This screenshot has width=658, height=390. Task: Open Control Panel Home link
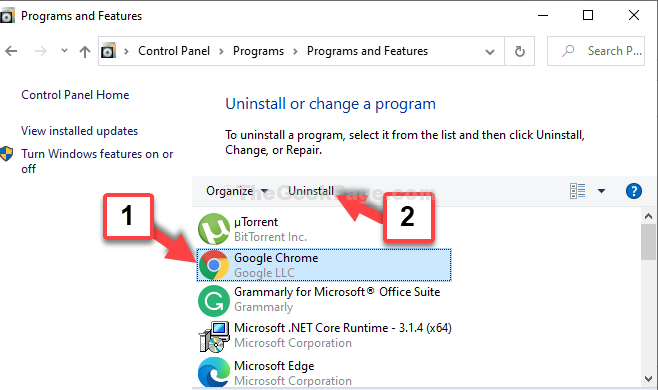coord(75,95)
